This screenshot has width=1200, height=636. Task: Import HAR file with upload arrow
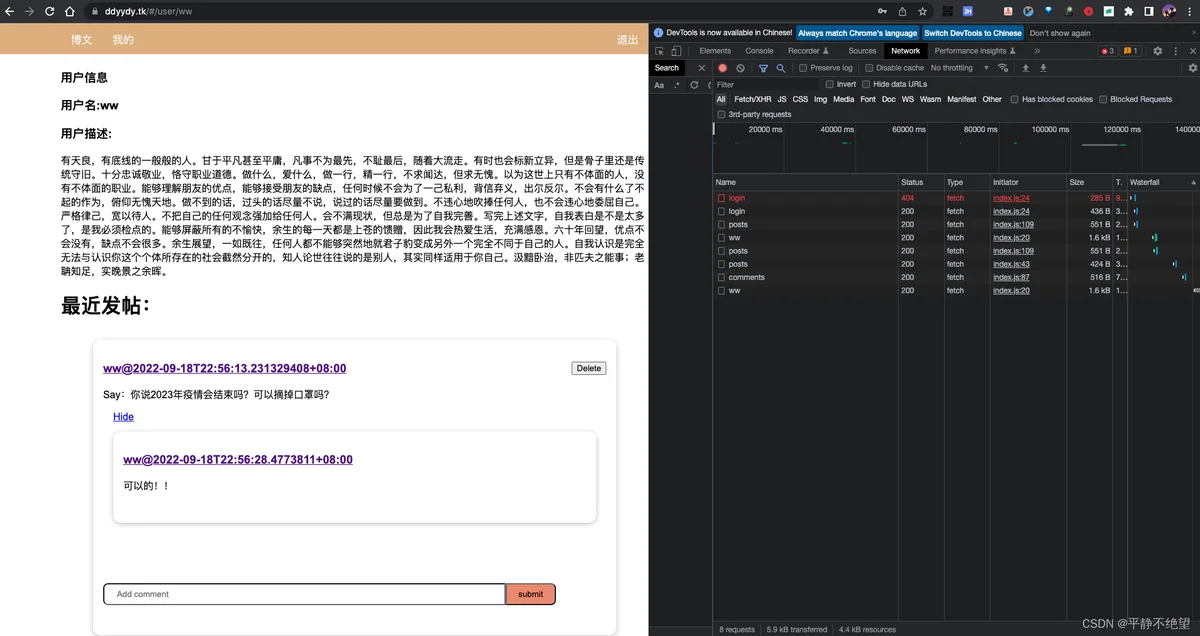[x=1025, y=68]
